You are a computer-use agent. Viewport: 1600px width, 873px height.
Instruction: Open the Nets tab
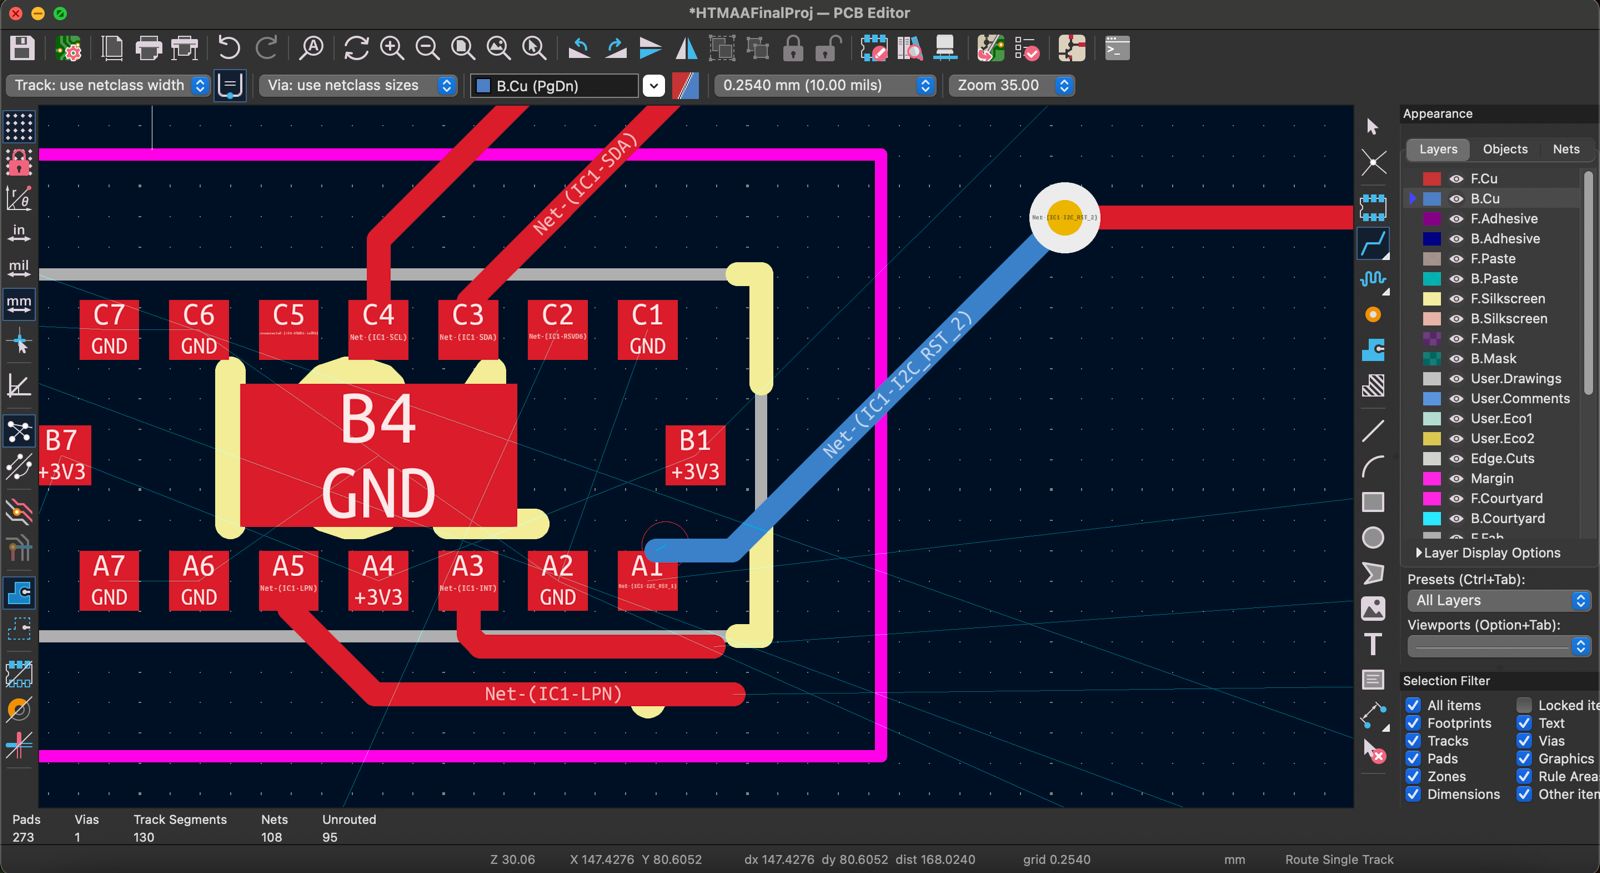(x=1566, y=149)
